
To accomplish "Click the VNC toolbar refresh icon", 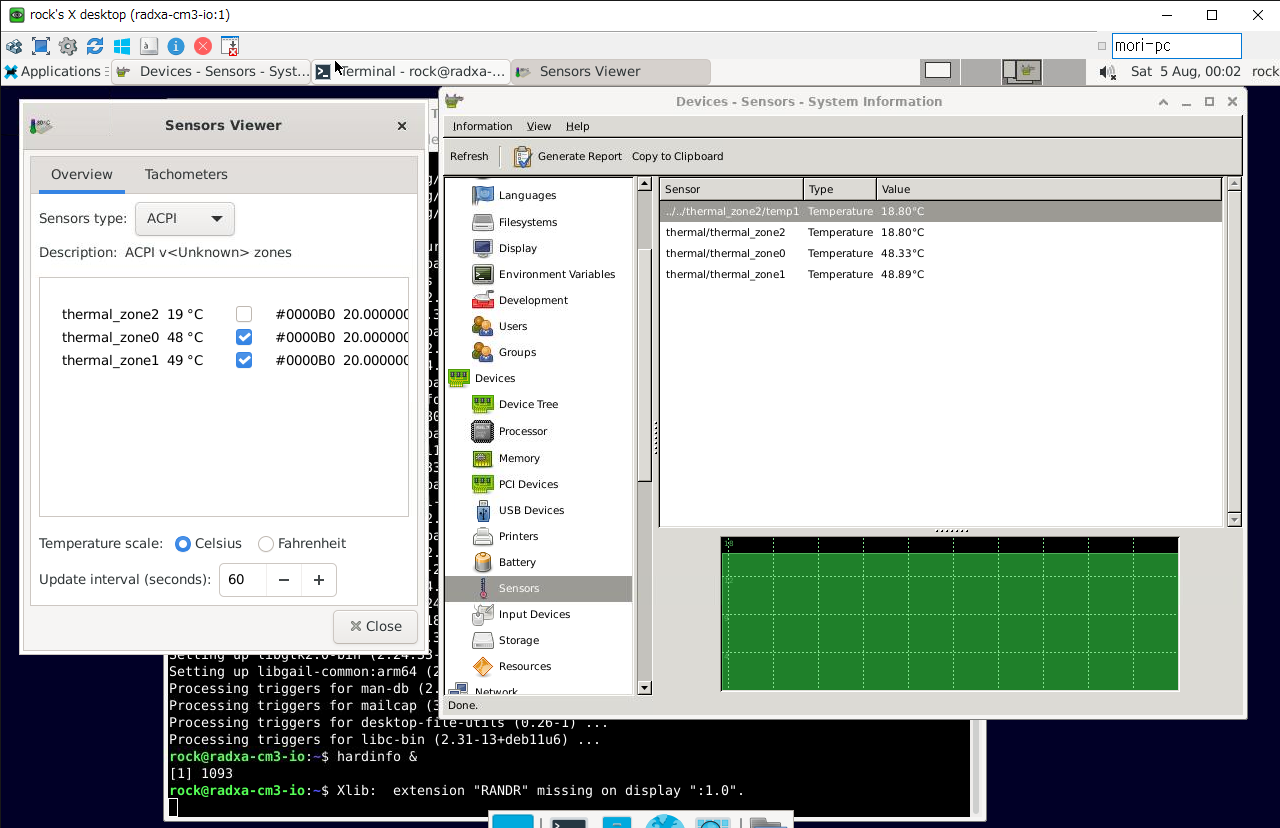I will coord(95,46).
